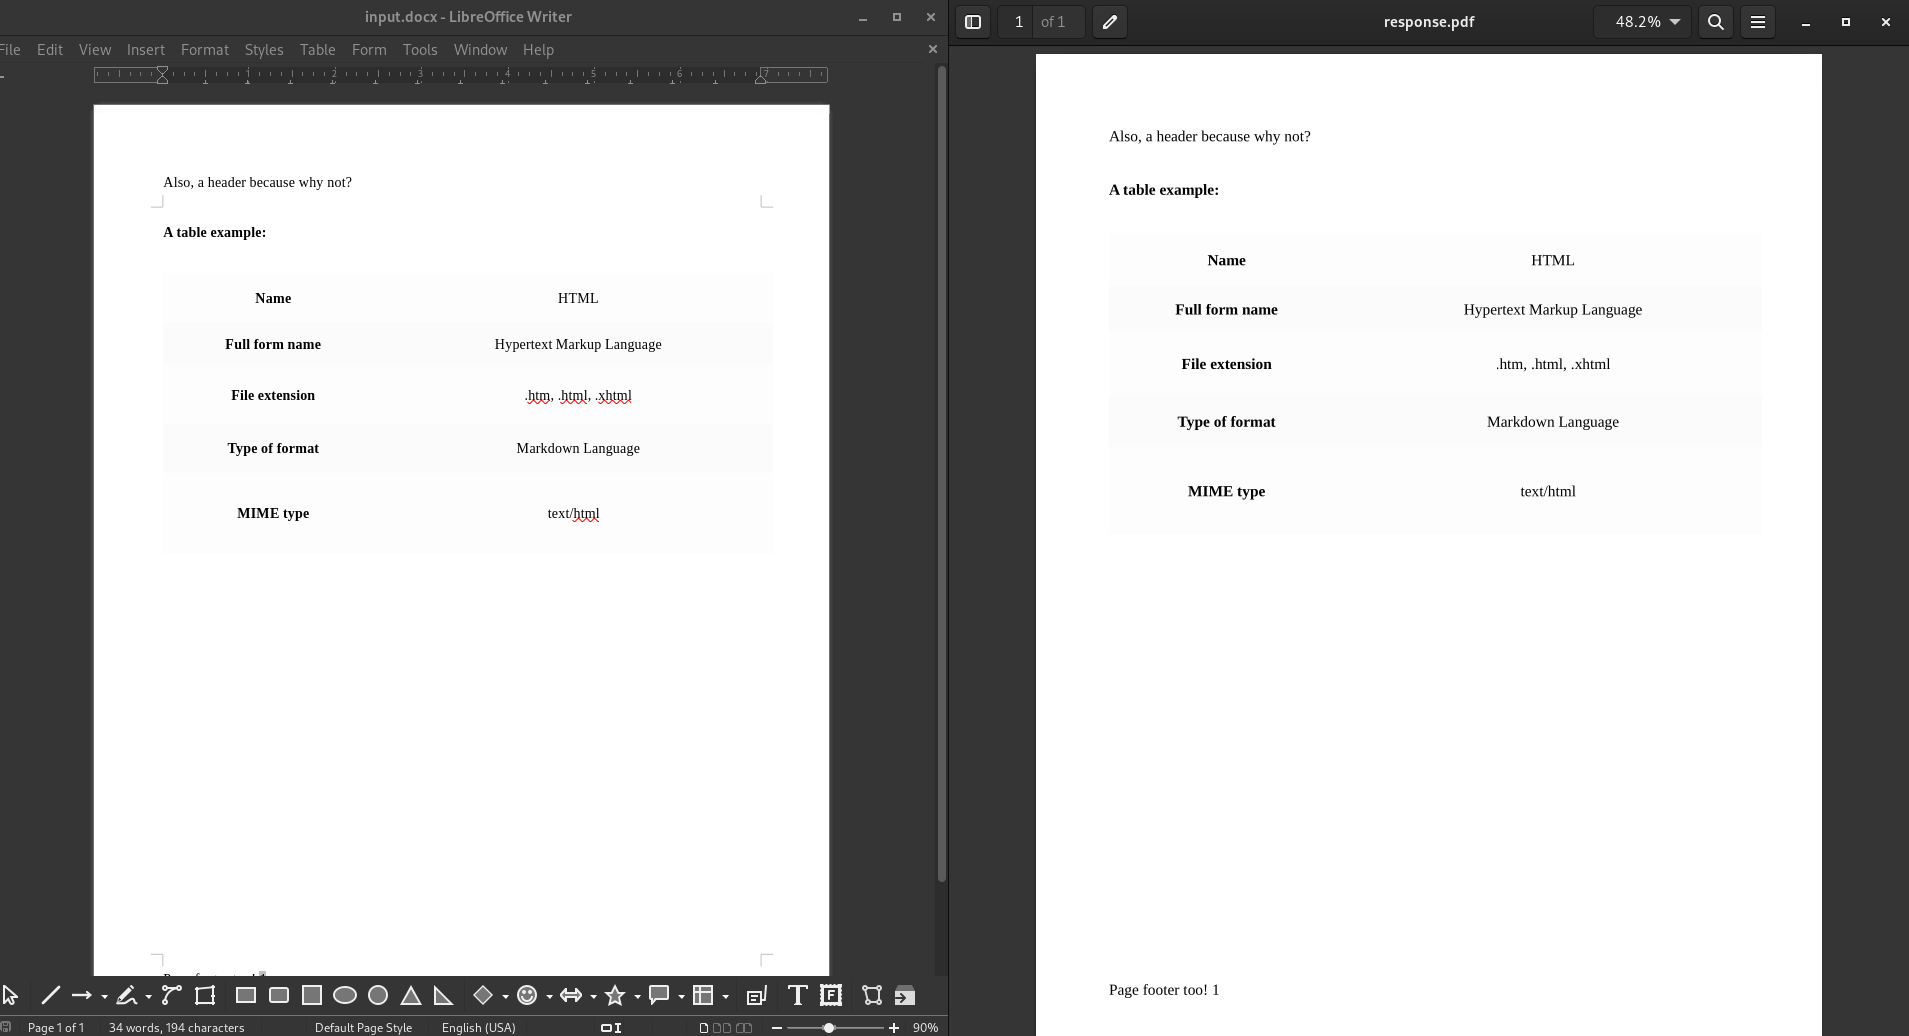
Task: Click the zoom out minus button
Action: pyautogui.click(x=777, y=1028)
